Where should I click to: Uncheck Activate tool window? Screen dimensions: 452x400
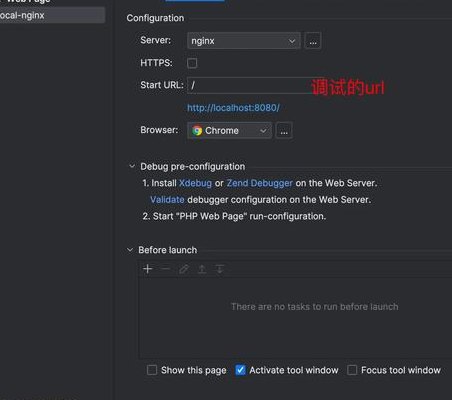tap(240, 370)
